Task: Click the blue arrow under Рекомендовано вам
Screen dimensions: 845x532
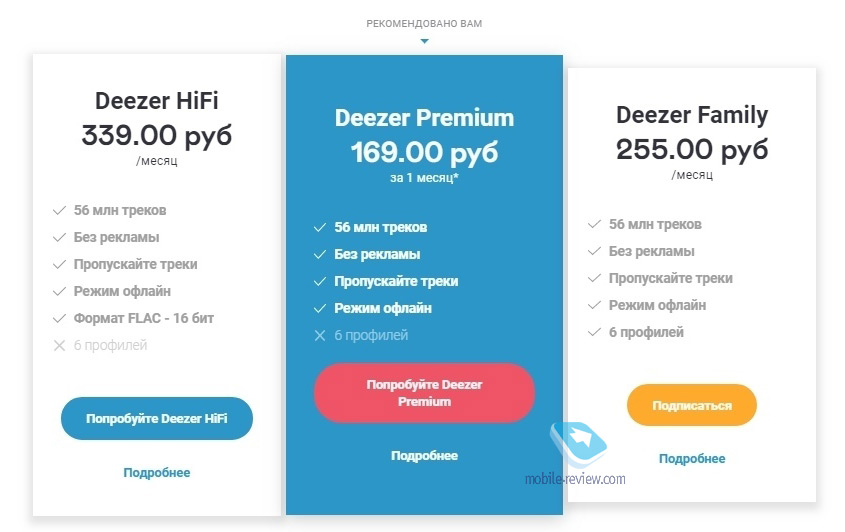Action: point(425,41)
